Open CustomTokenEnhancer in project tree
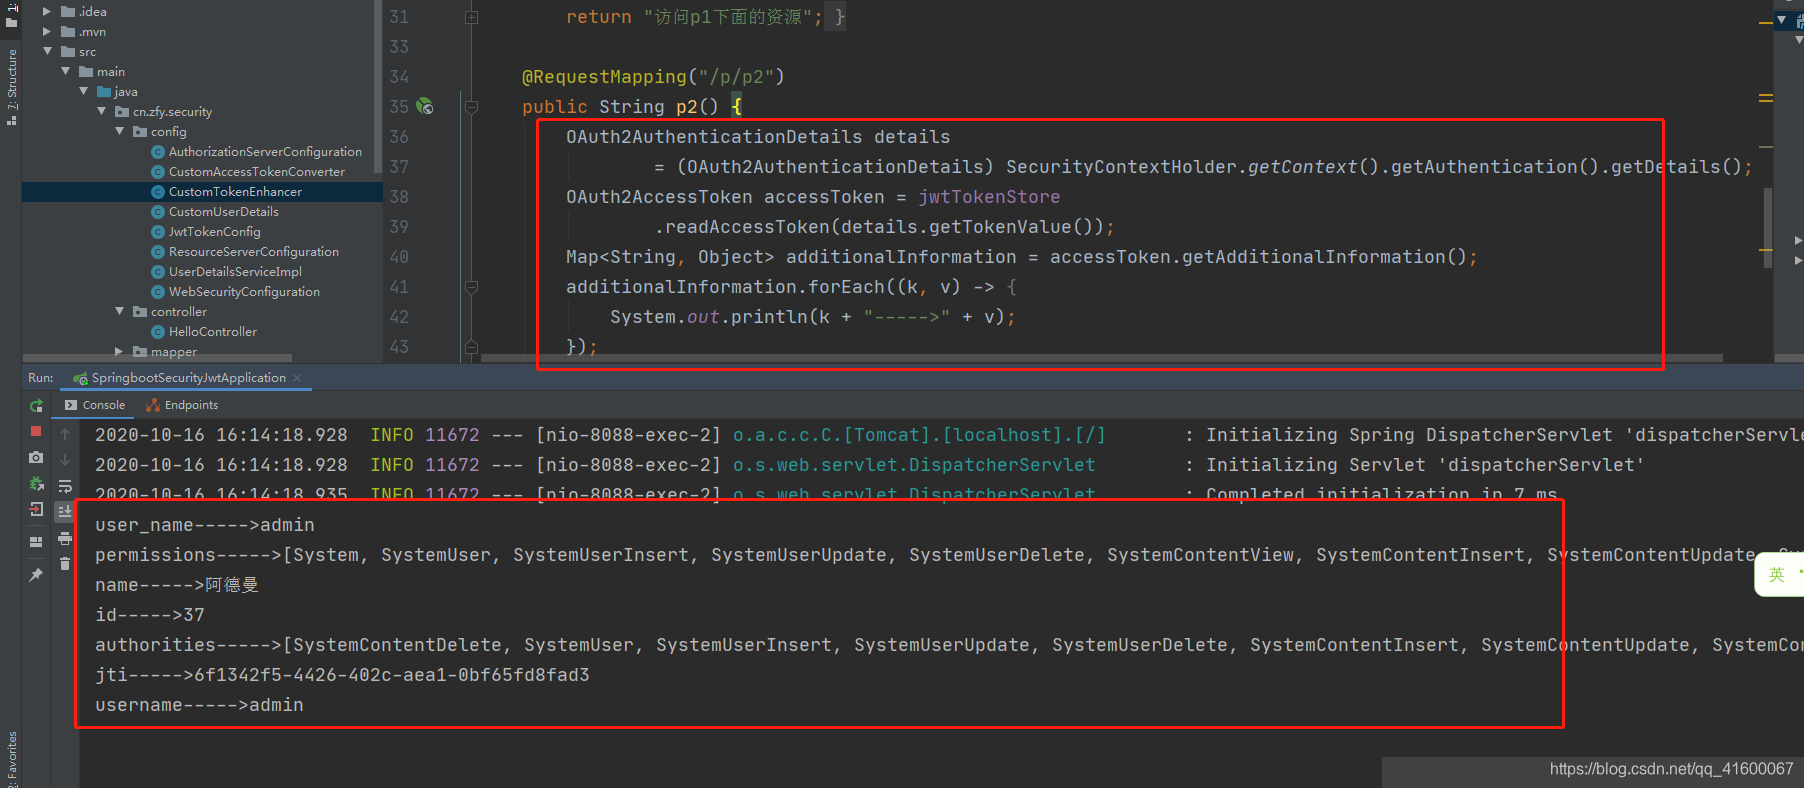This screenshot has width=1804, height=788. point(235,192)
